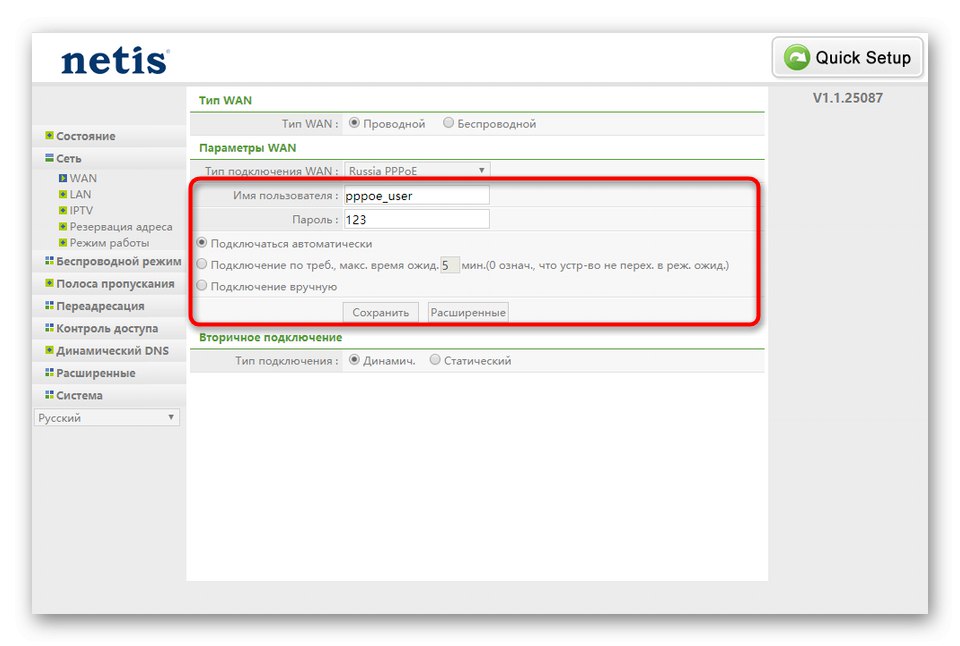
Task: Select Динамич. secondary connection type
Action: (x=354, y=360)
